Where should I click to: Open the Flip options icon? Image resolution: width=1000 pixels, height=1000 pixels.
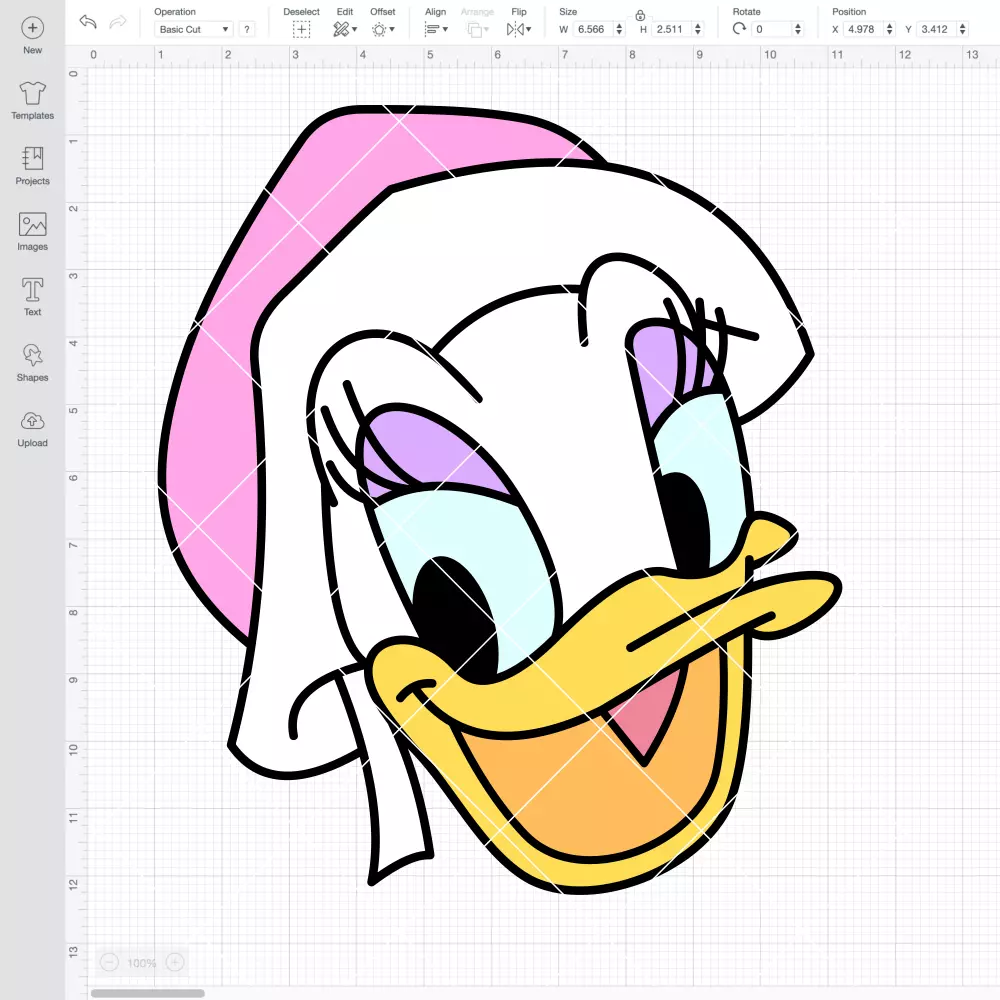pyautogui.click(x=515, y=29)
